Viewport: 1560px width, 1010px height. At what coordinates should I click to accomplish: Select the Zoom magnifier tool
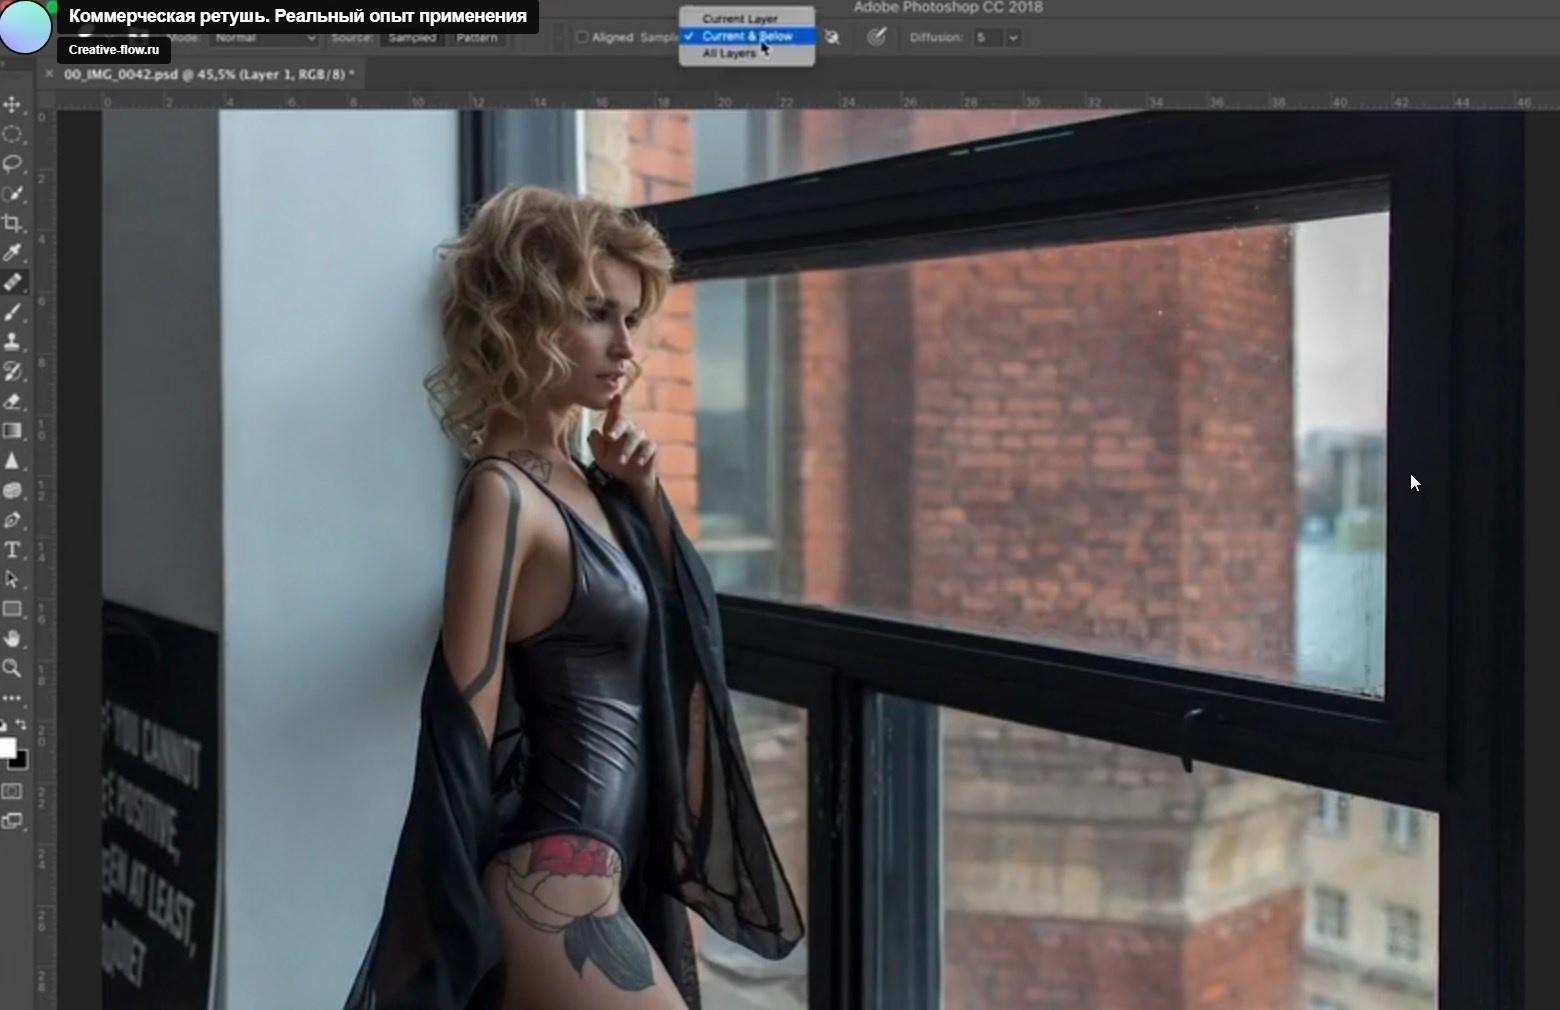point(13,668)
